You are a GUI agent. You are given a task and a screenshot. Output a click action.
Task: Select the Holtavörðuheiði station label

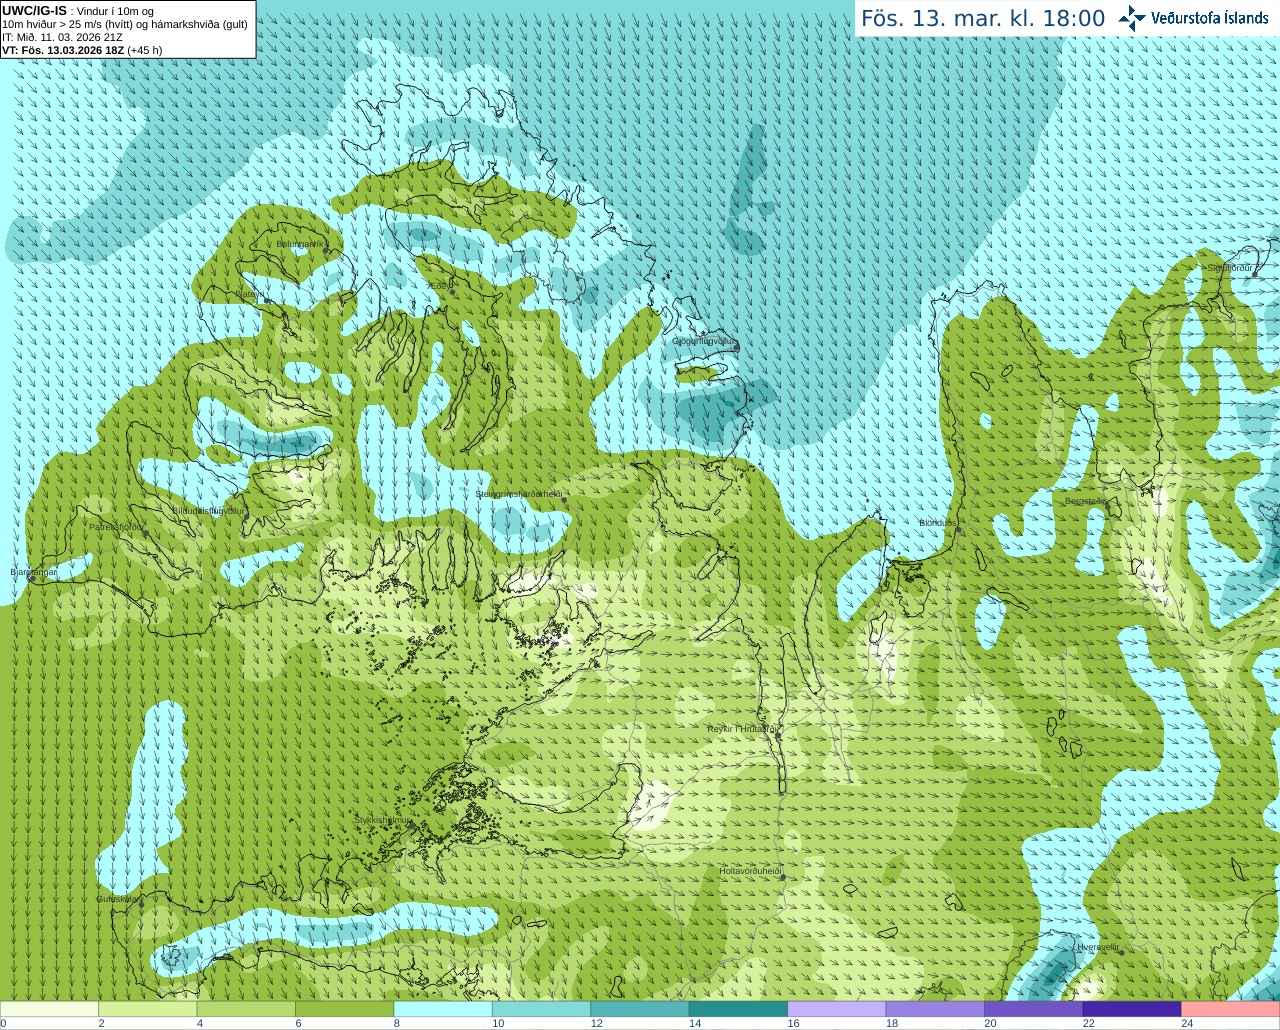pyautogui.click(x=749, y=871)
